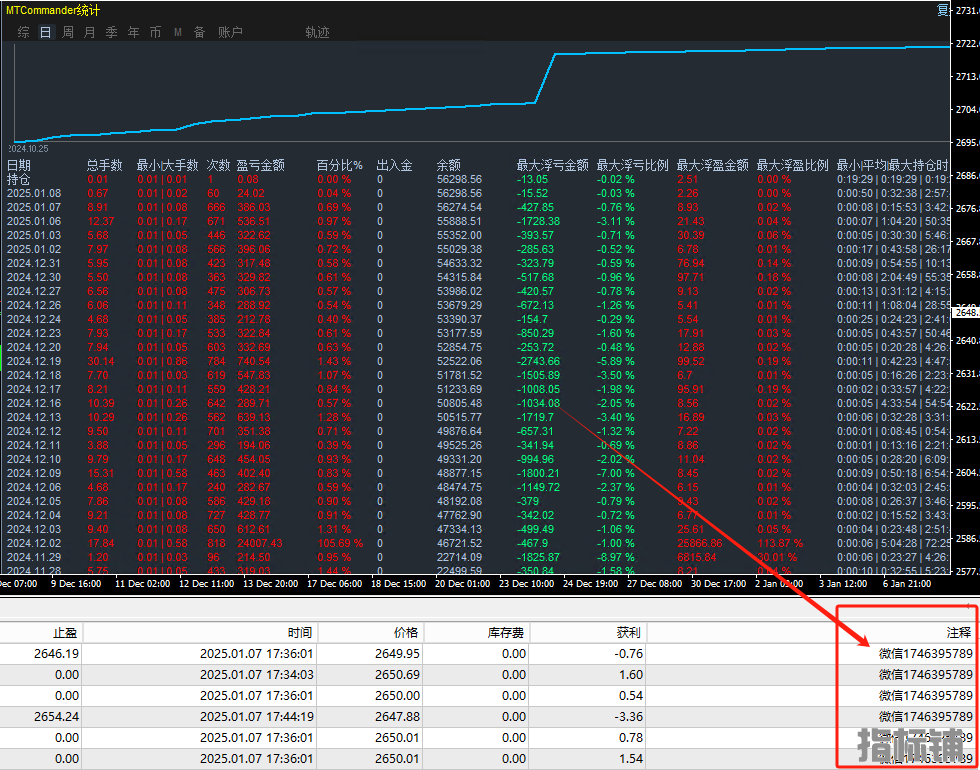Open the 轨迹 track tab
The width and height of the screenshot is (980, 770).
[x=317, y=32]
